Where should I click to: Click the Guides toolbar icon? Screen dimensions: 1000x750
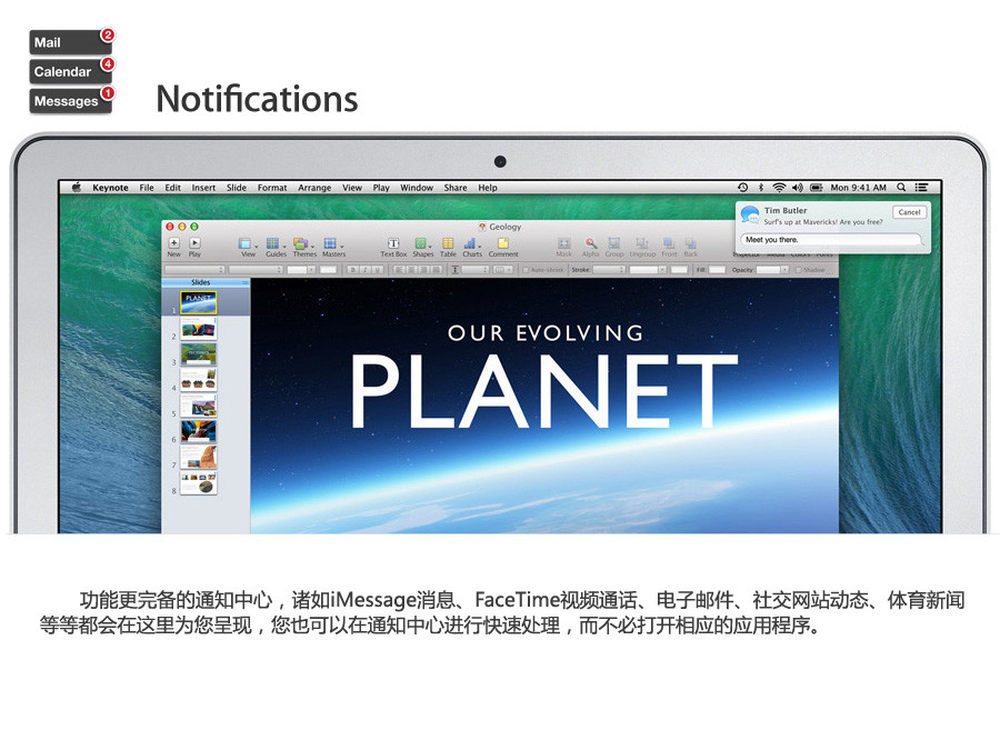272,244
